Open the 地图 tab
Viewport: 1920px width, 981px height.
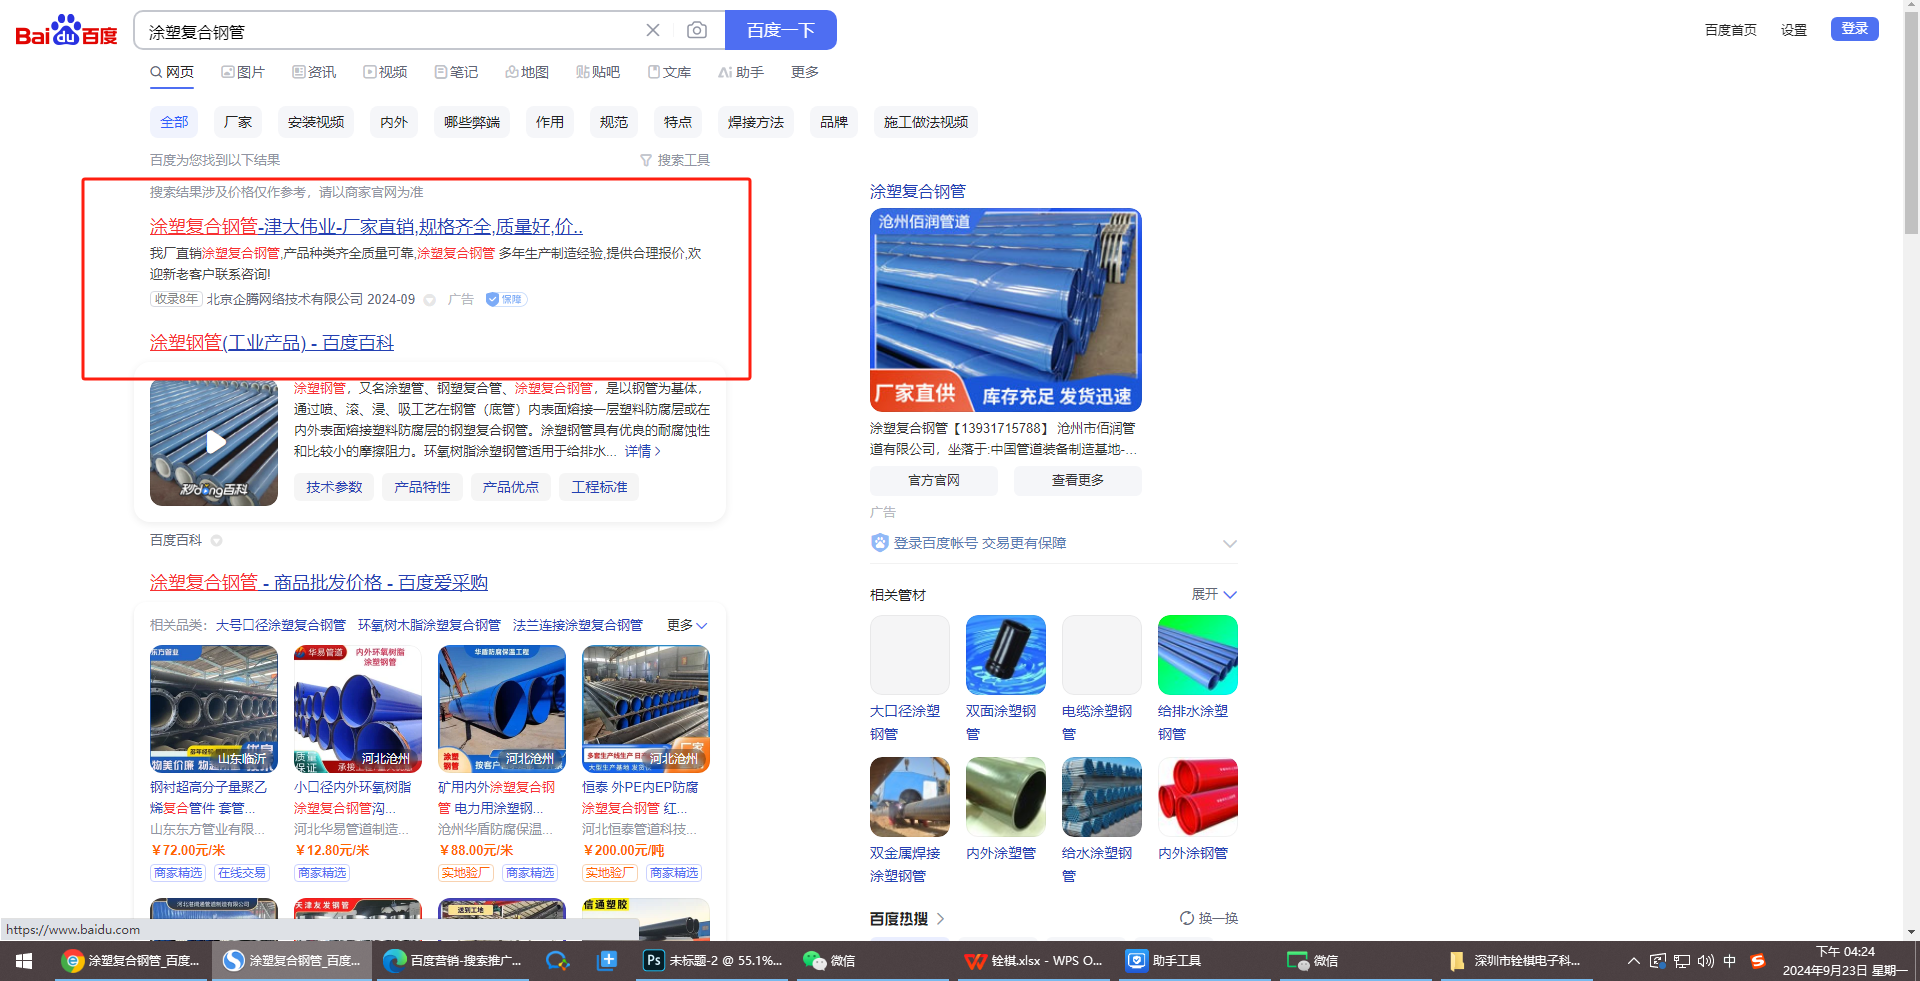pyautogui.click(x=527, y=72)
